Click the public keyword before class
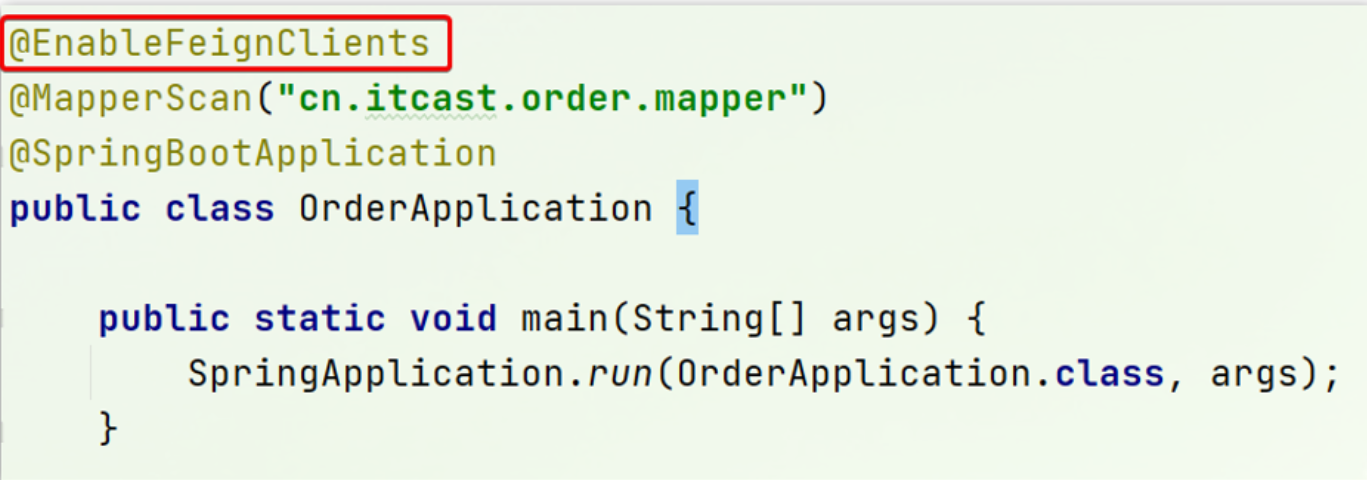This screenshot has width=1367, height=480. [75, 209]
